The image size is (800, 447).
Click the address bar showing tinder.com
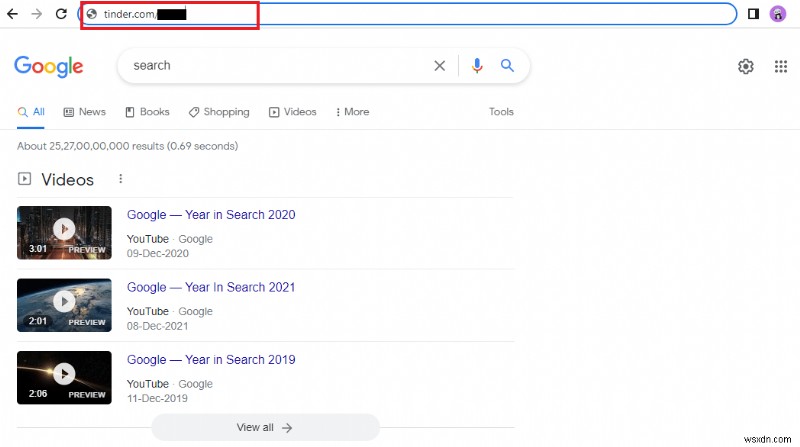pyautogui.click(x=400, y=14)
